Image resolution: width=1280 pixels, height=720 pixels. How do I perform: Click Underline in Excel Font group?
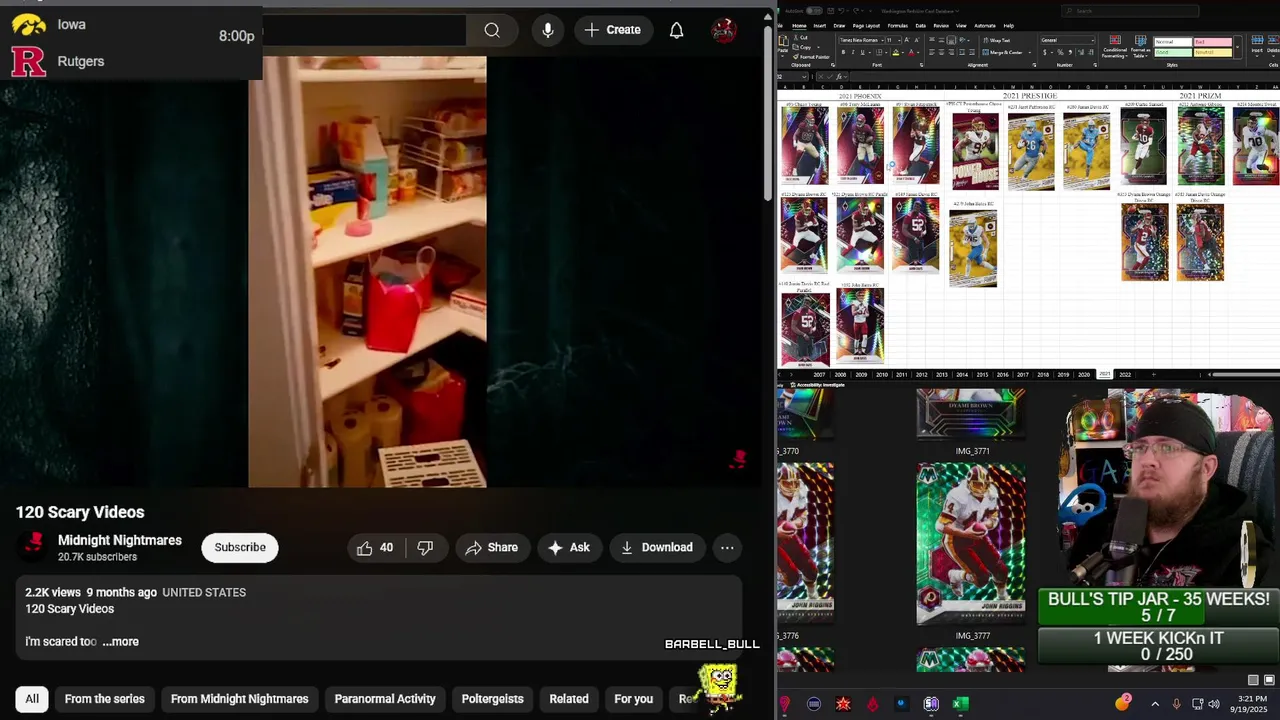[x=862, y=52]
